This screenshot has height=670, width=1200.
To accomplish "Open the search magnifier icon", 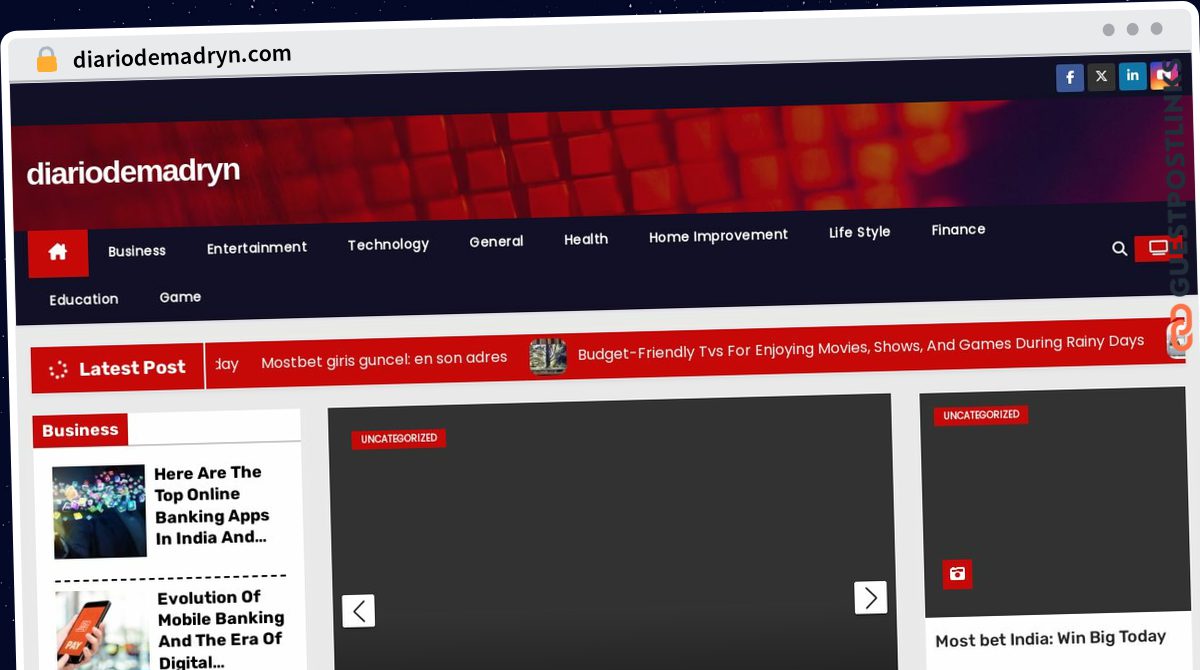I will (1120, 248).
